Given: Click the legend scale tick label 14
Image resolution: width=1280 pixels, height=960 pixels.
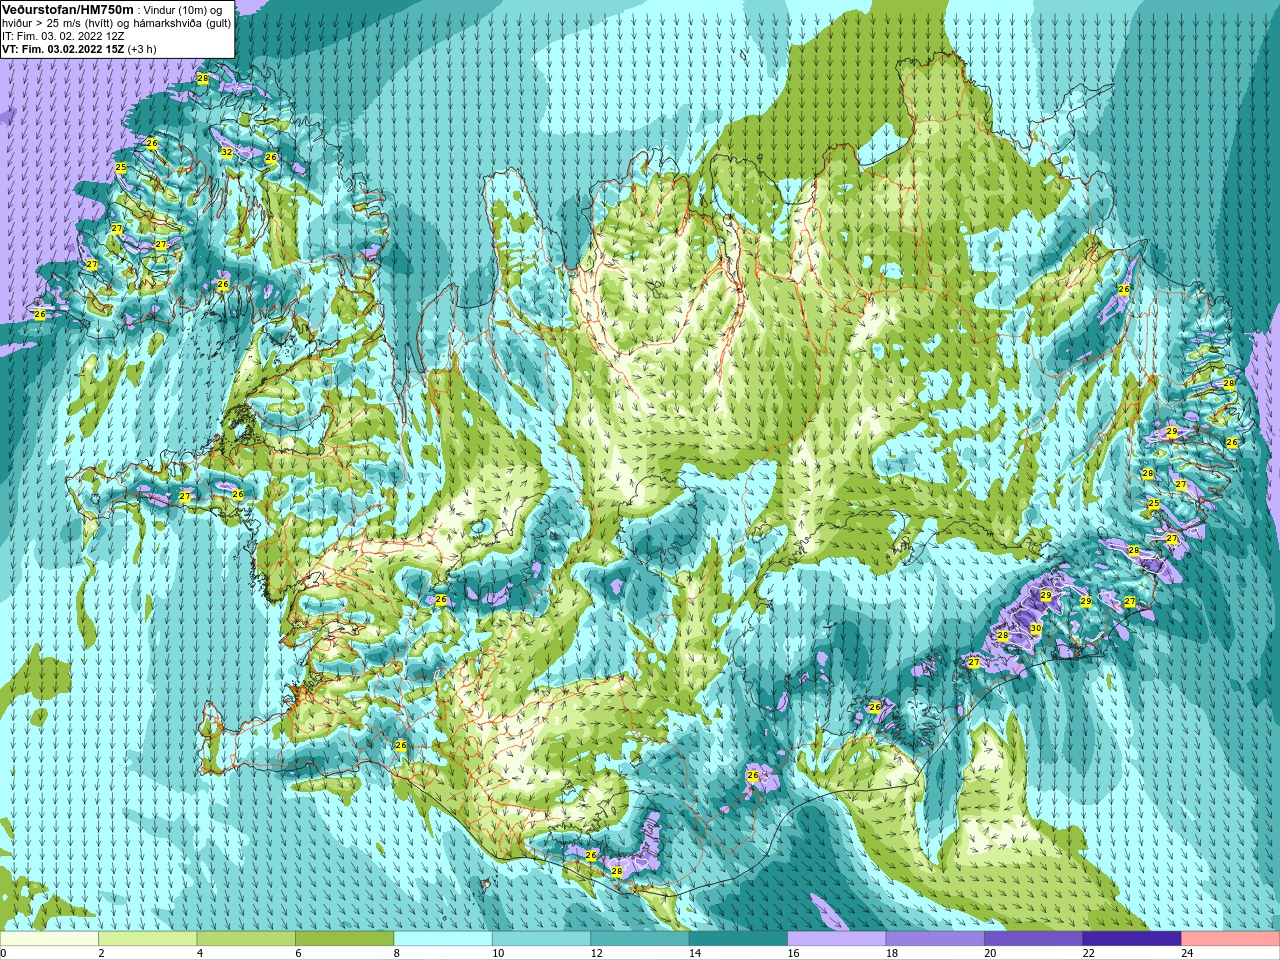Looking at the screenshot, I should (695, 953).
